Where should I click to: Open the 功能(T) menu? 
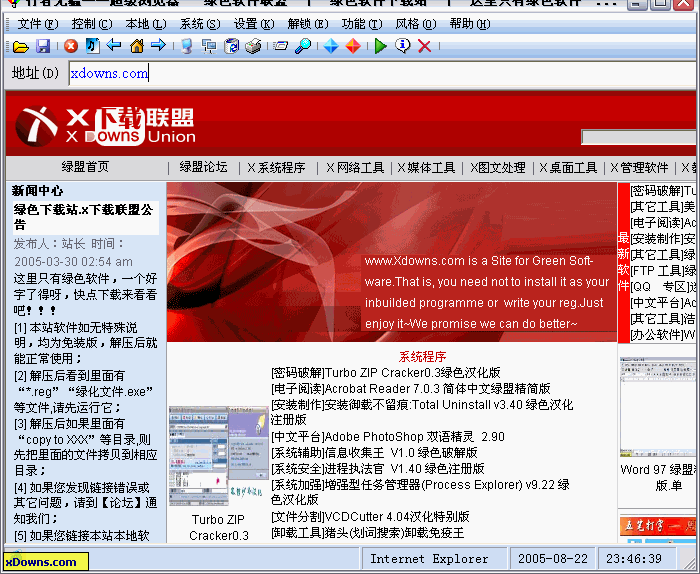point(362,24)
